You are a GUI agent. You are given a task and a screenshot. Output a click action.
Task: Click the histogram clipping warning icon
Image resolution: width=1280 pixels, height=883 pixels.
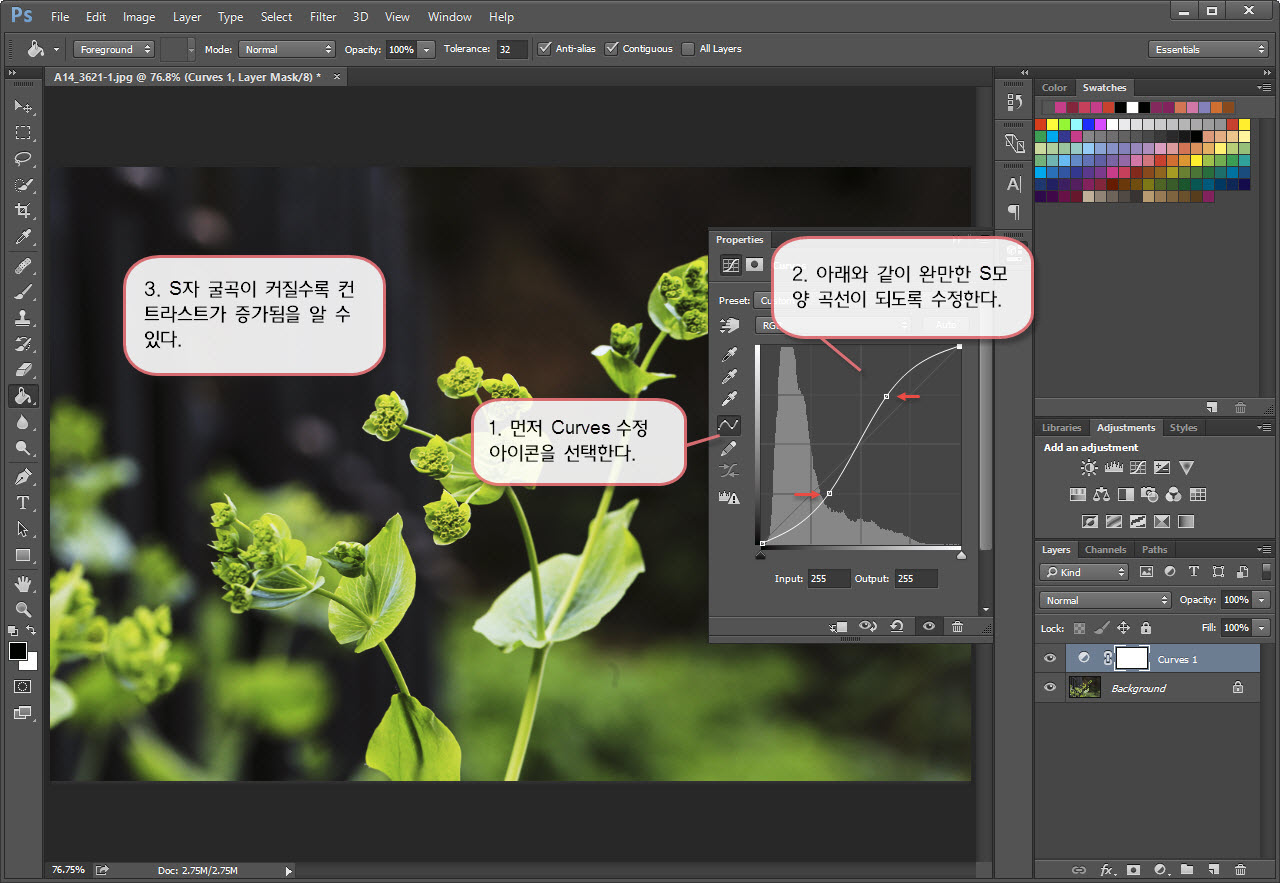pos(729,497)
